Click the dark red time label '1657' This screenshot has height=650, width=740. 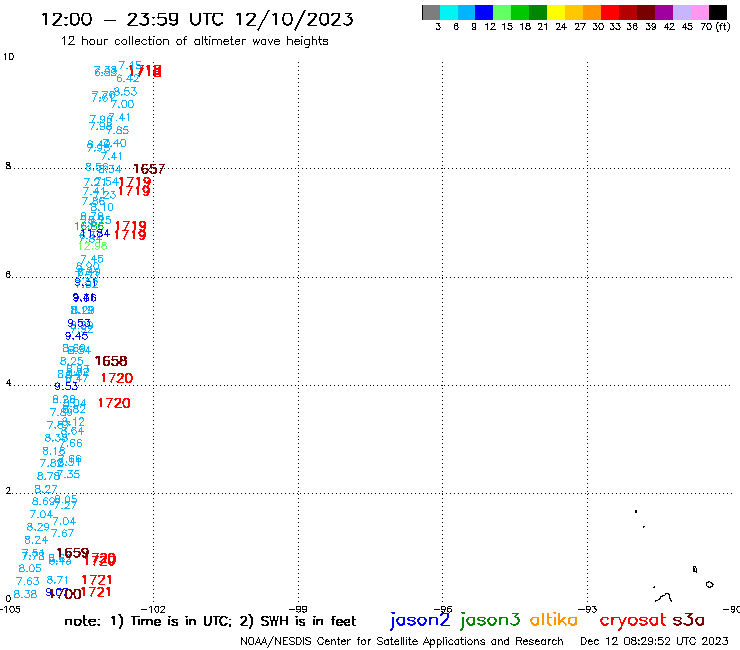click(x=149, y=169)
